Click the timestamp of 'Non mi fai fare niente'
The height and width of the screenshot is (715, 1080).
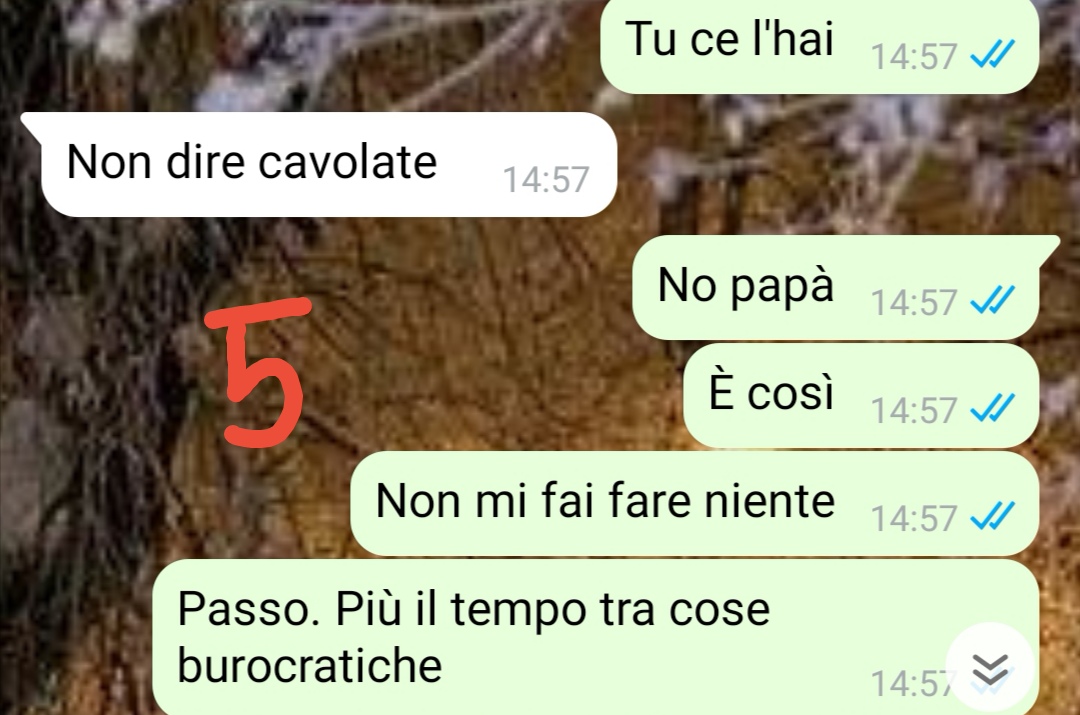913,519
